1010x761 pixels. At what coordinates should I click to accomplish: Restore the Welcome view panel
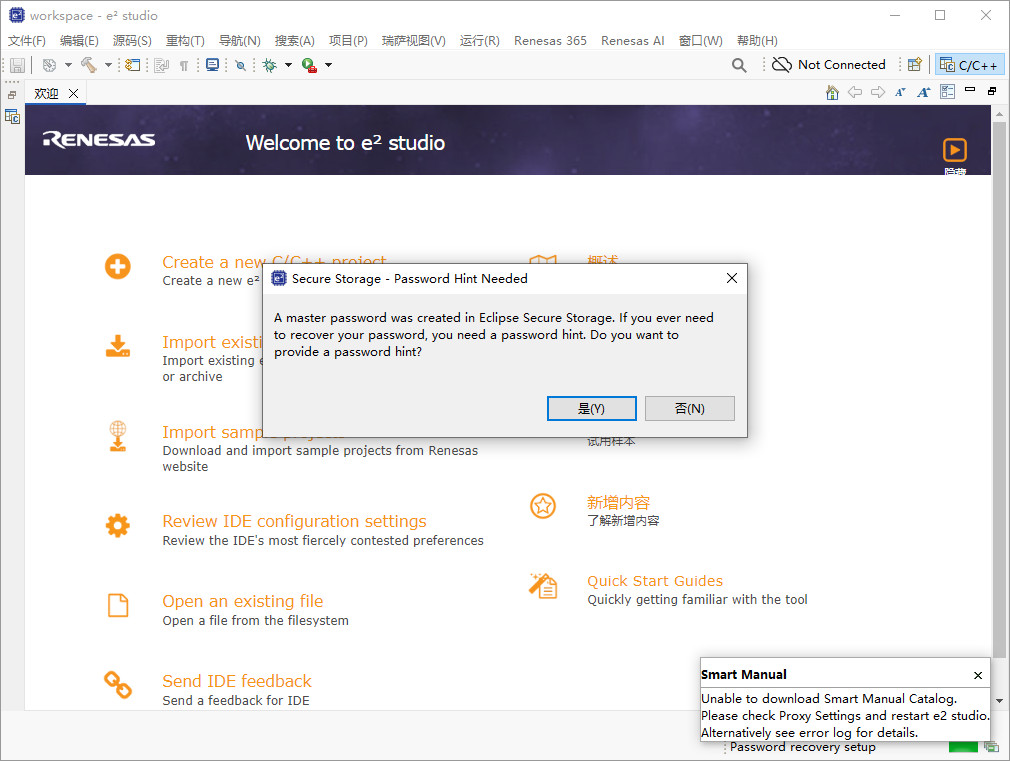(992, 92)
